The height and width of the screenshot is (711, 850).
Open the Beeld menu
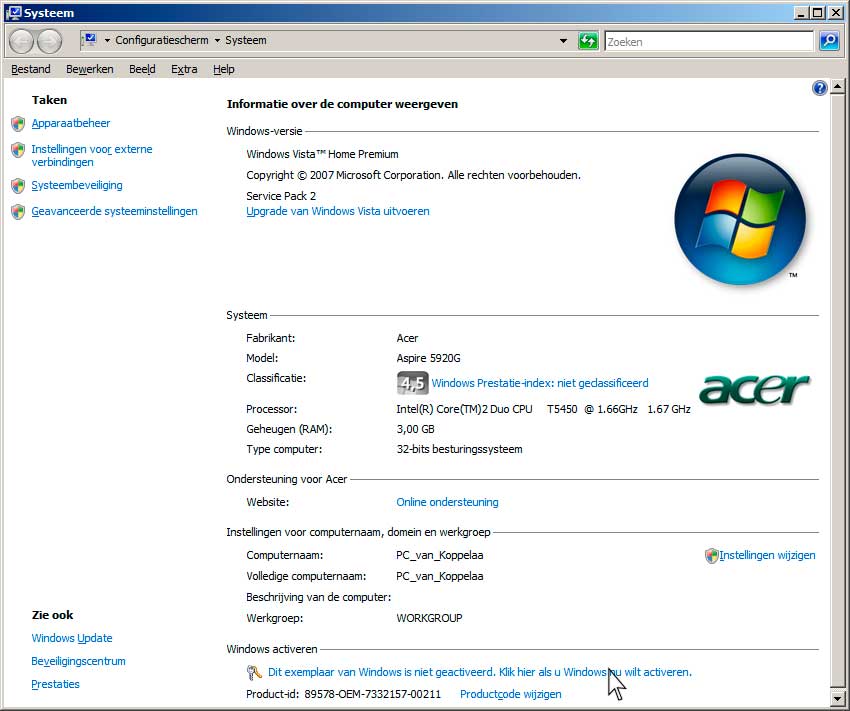[x=142, y=69]
